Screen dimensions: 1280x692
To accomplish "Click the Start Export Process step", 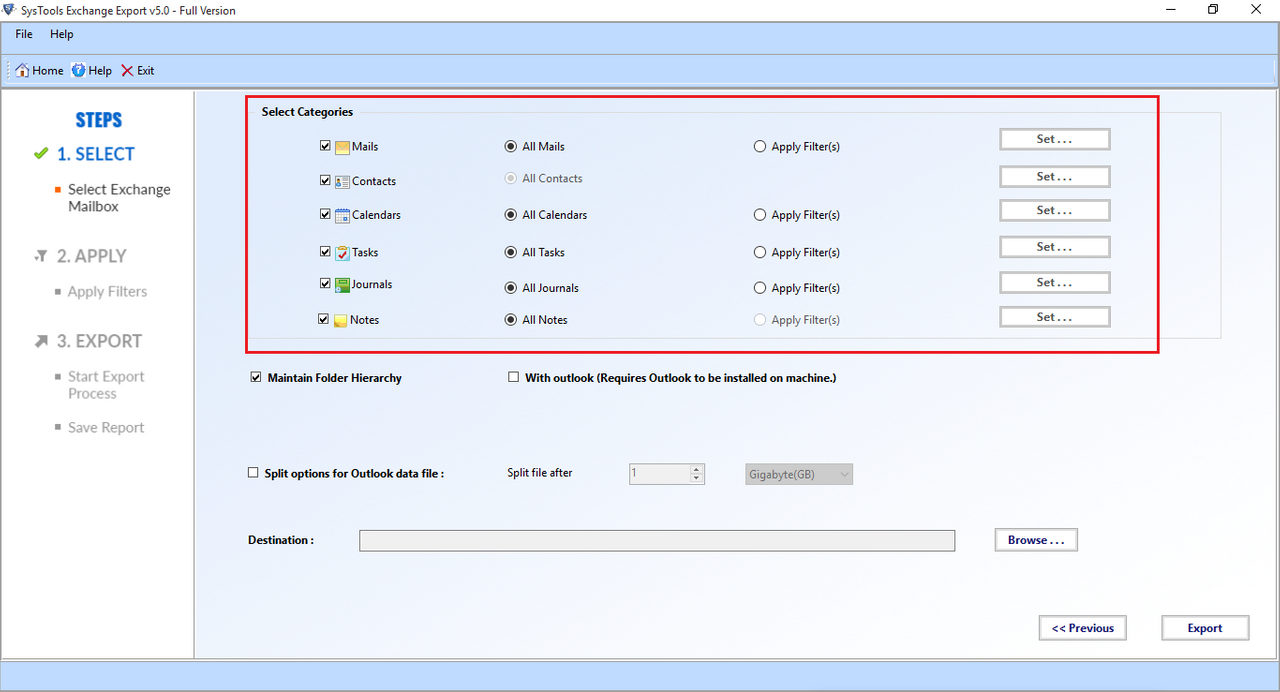I will point(106,385).
